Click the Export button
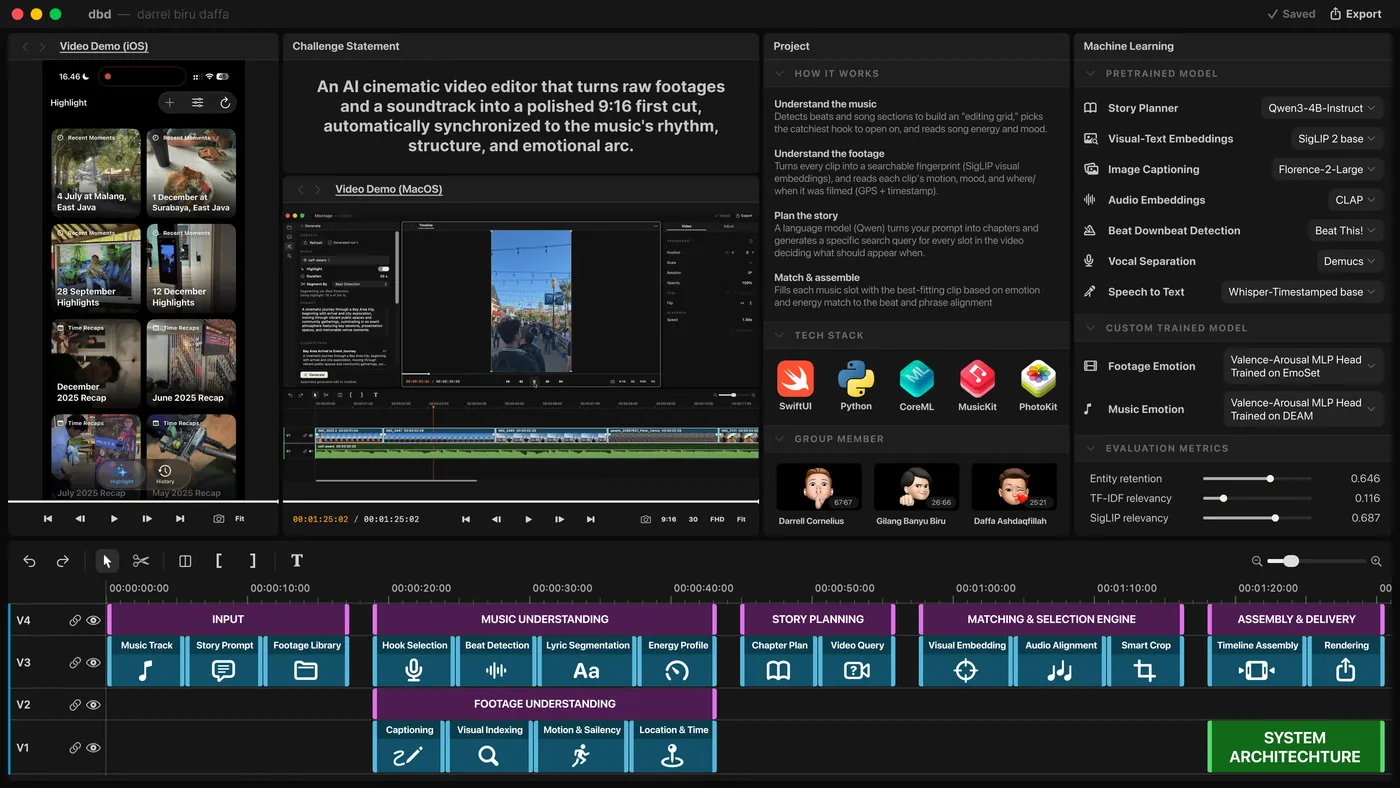 click(x=1355, y=14)
